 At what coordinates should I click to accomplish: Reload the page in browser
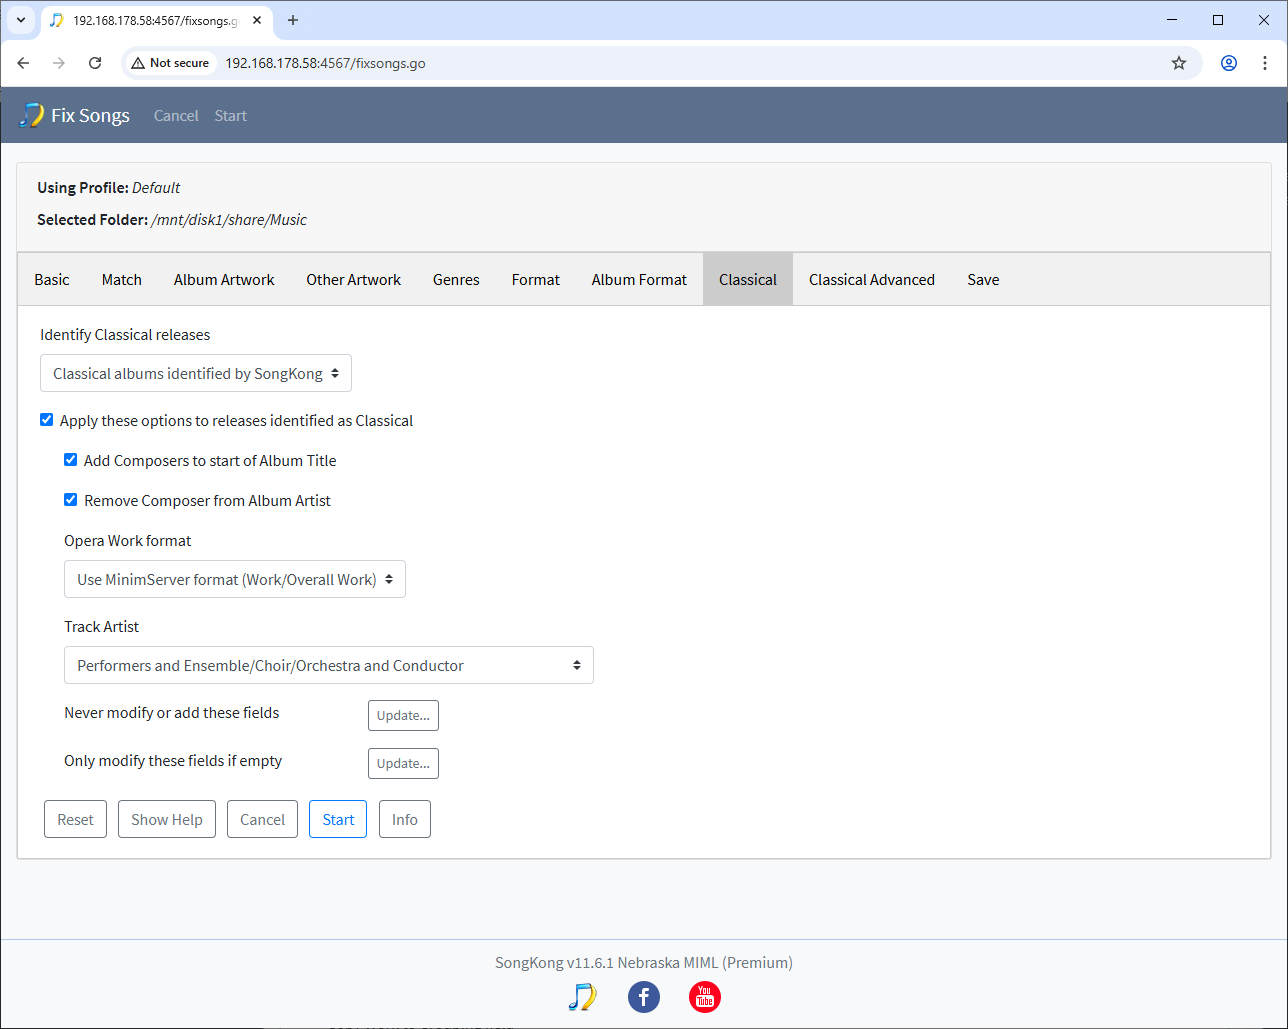click(95, 63)
